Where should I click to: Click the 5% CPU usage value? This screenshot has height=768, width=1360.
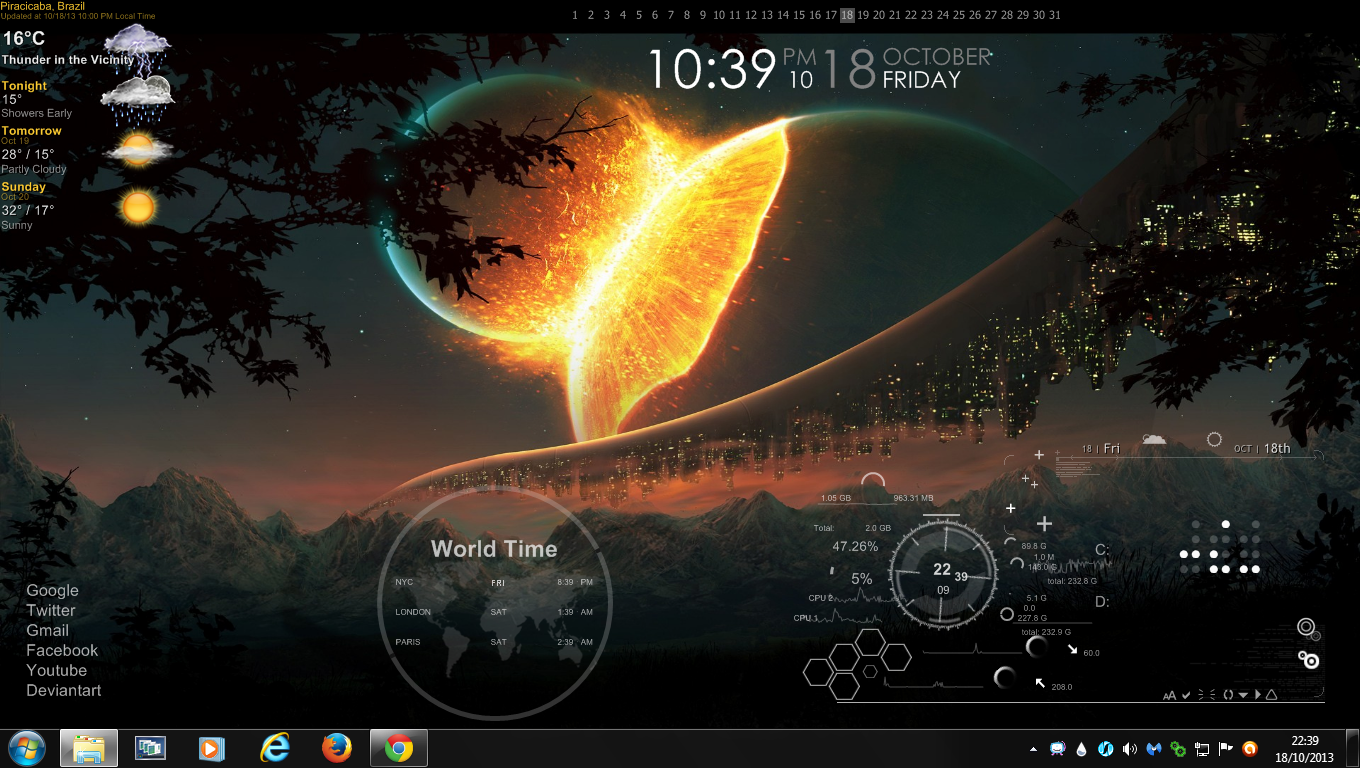(861, 579)
